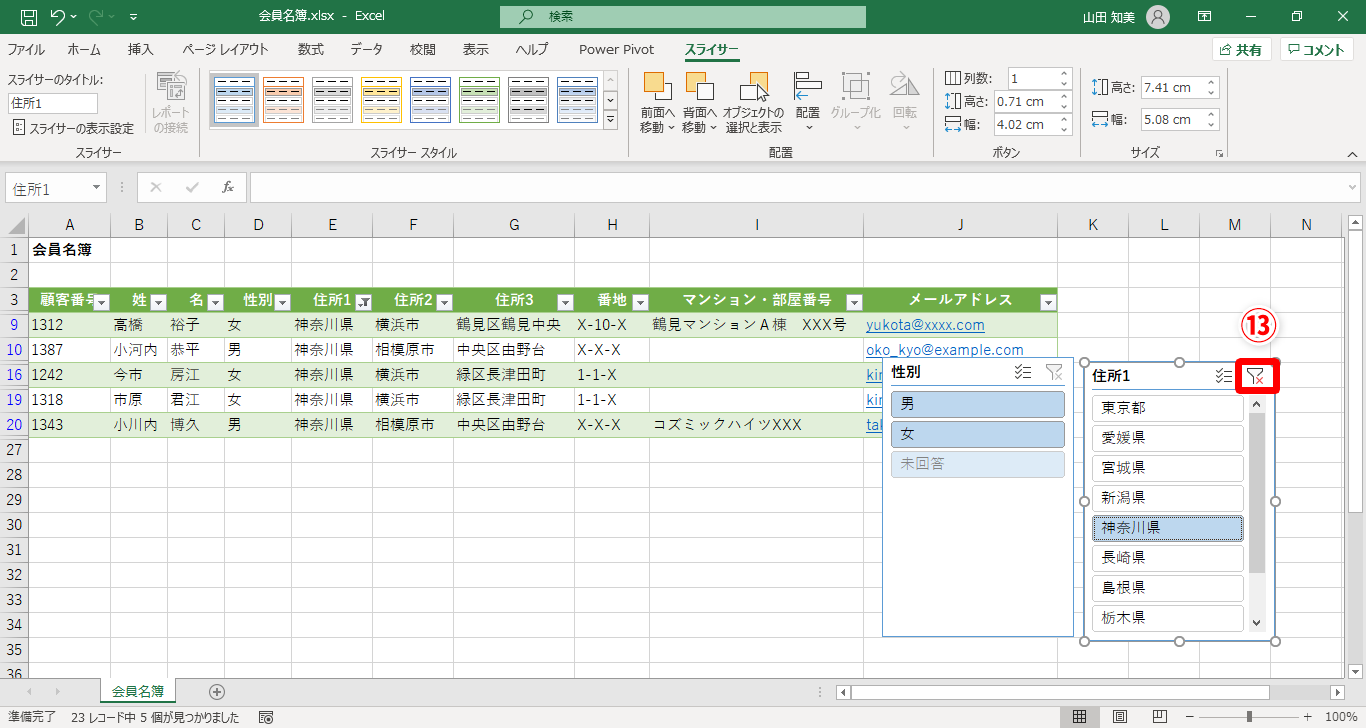Click the 共有 share button
This screenshot has height=728, width=1366.
1241,50
